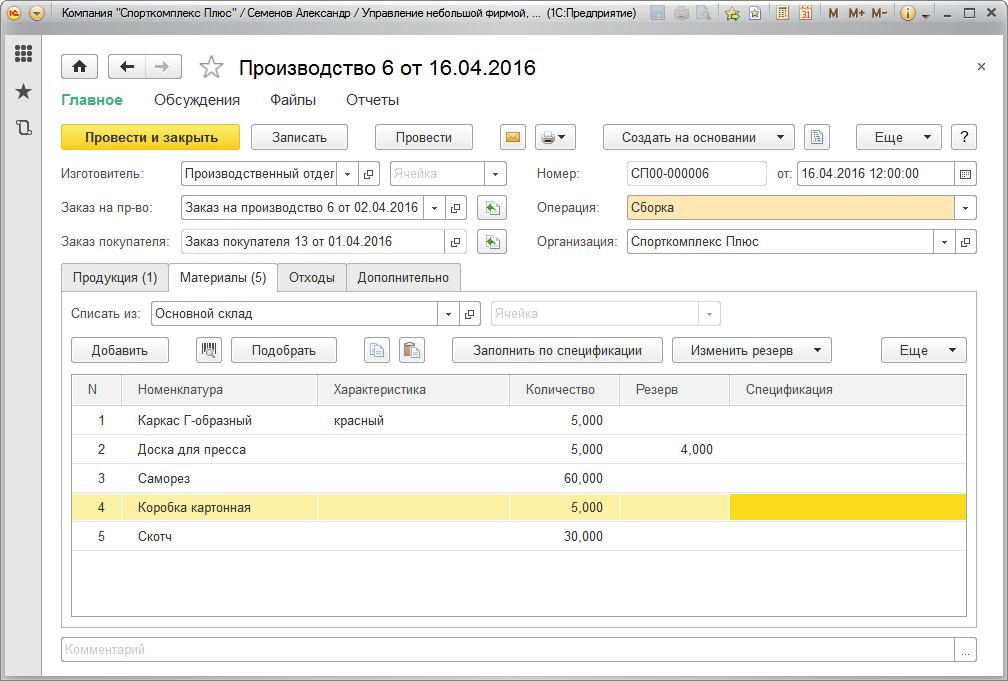The image size is (1008, 681).
Task: Open the history icon in left sidebar
Action: (24, 128)
